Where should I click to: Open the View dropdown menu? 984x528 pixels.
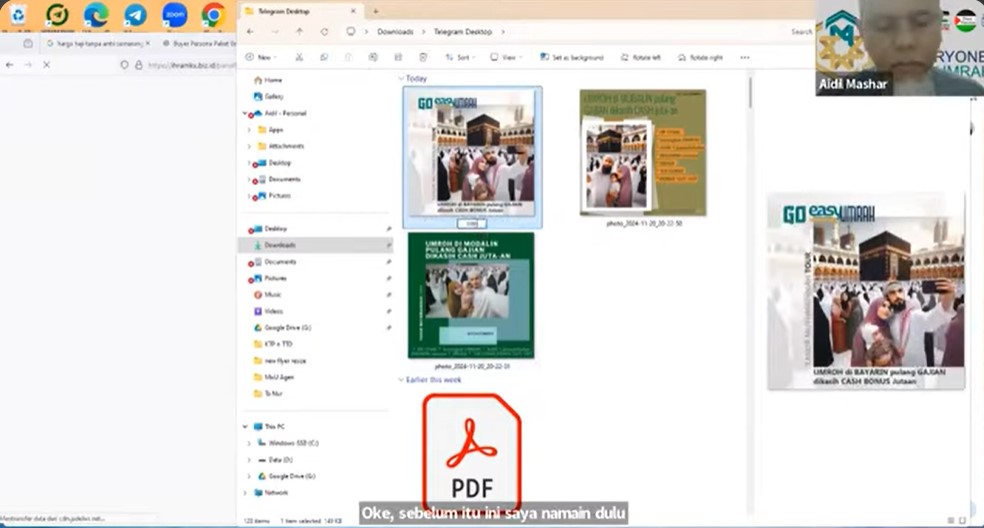pyautogui.click(x=507, y=57)
